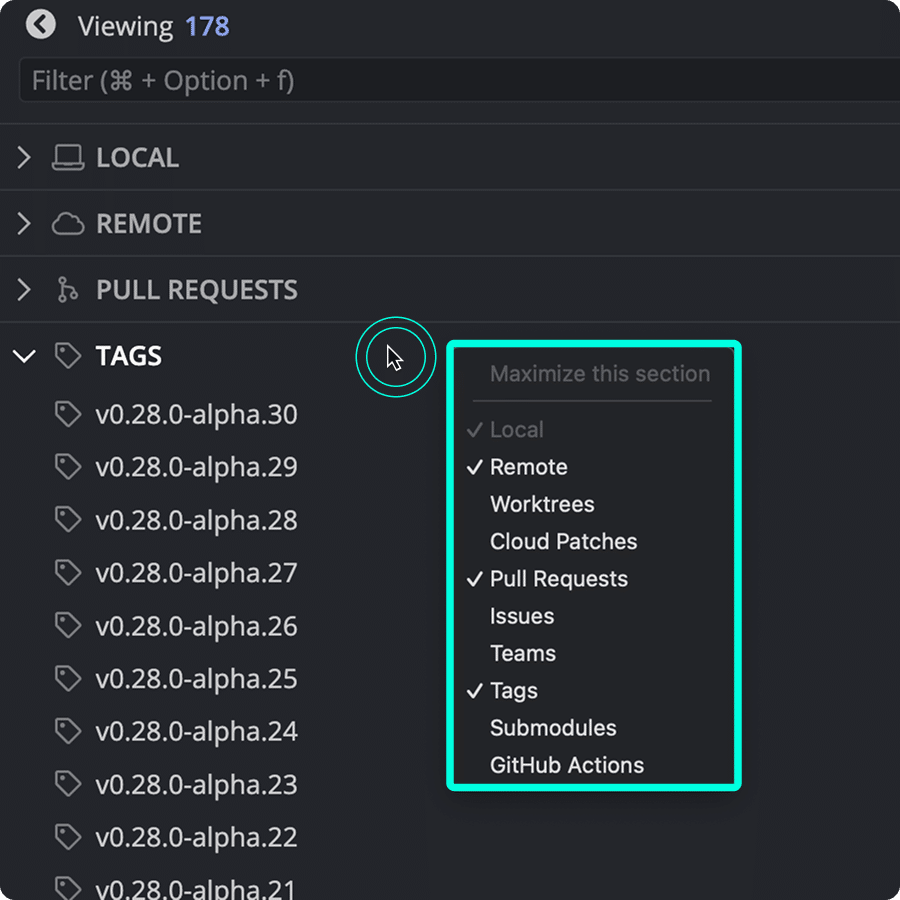Viewport: 900px width, 900px height.
Task: Disable the Tags section in the menu
Action: click(513, 690)
